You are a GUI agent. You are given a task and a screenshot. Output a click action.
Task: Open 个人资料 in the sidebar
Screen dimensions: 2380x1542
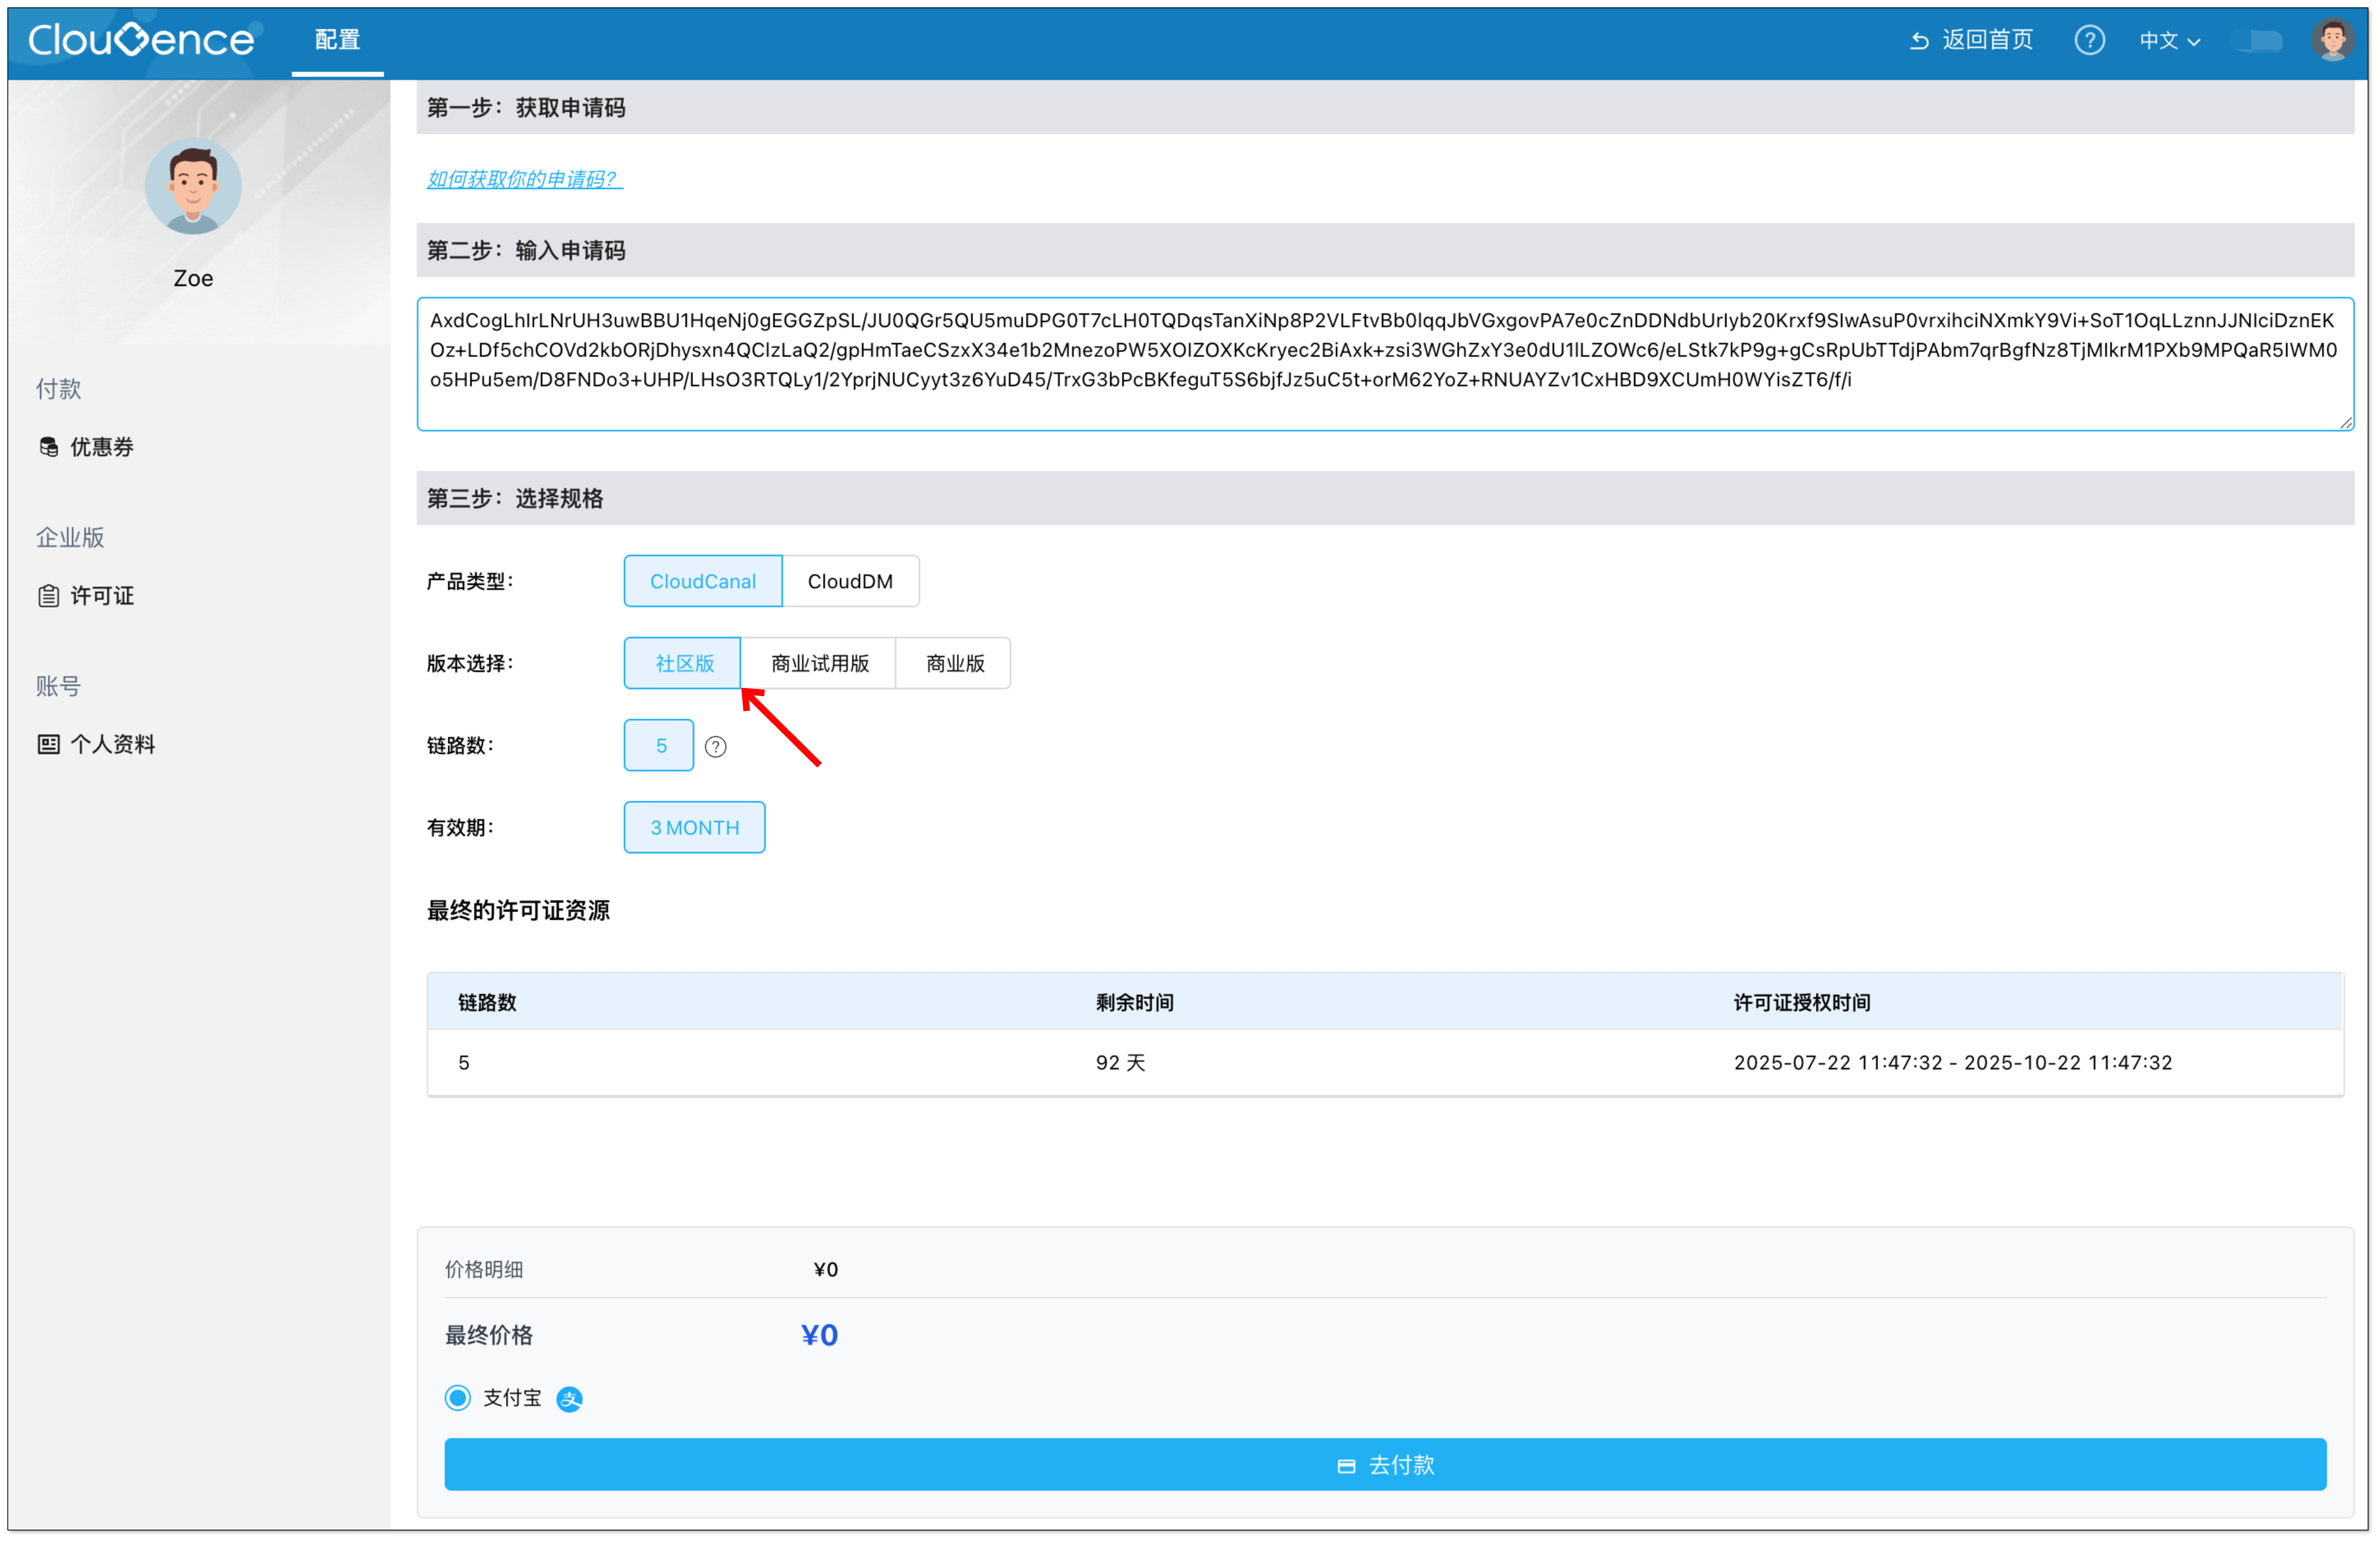[x=97, y=744]
